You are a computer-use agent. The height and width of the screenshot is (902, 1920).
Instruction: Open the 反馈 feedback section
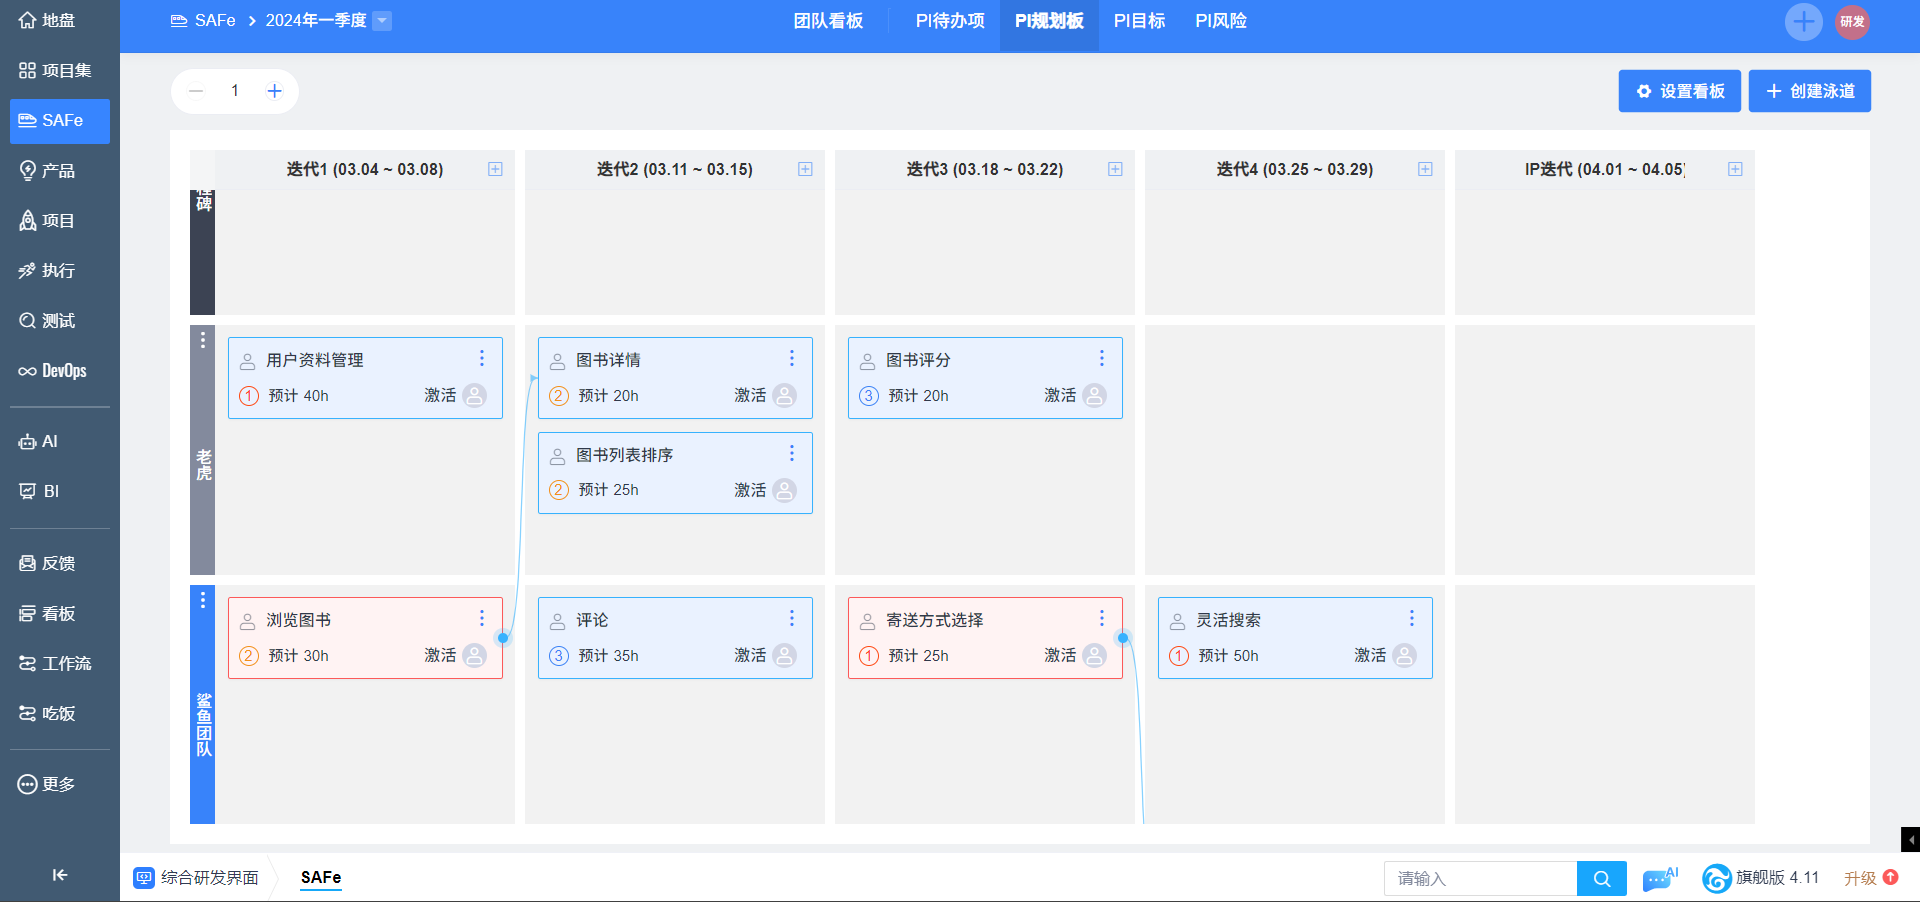(x=48, y=564)
